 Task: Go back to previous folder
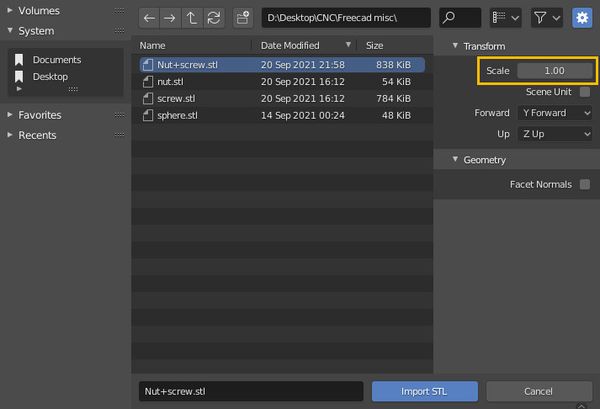(149, 18)
